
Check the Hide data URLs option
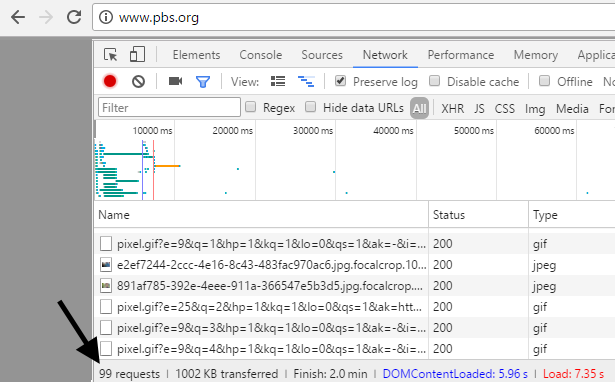point(310,107)
